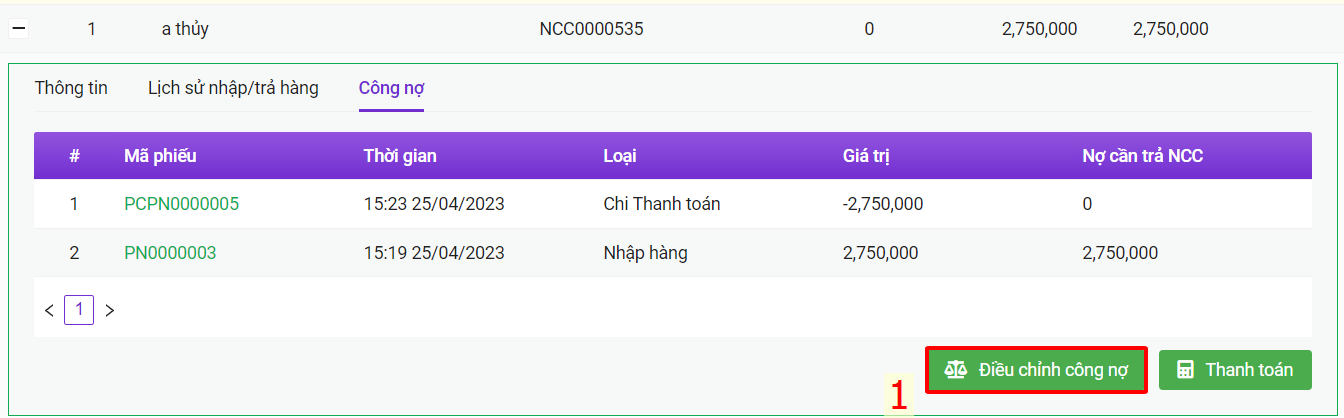This screenshot has height=418, width=1344.
Task: Click the Giá trị column header
Action: click(866, 156)
